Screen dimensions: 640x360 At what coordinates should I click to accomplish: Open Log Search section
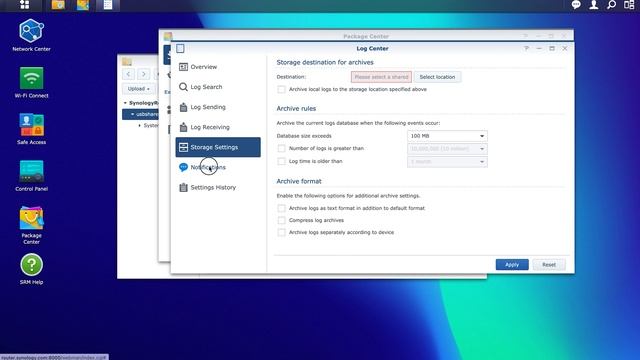click(x=218, y=87)
